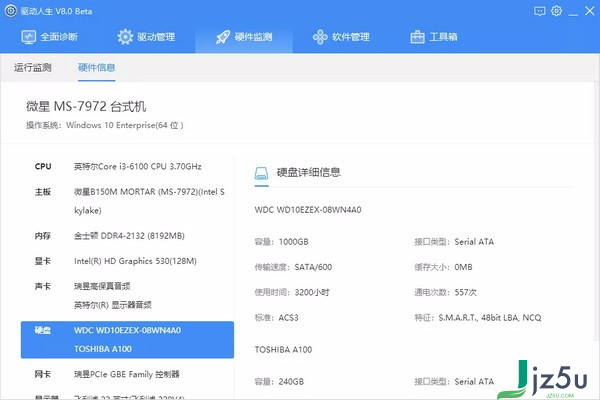Switch to 全面诊断 tab
The height and width of the screenshot is (400, 600).
coord(49,37)
